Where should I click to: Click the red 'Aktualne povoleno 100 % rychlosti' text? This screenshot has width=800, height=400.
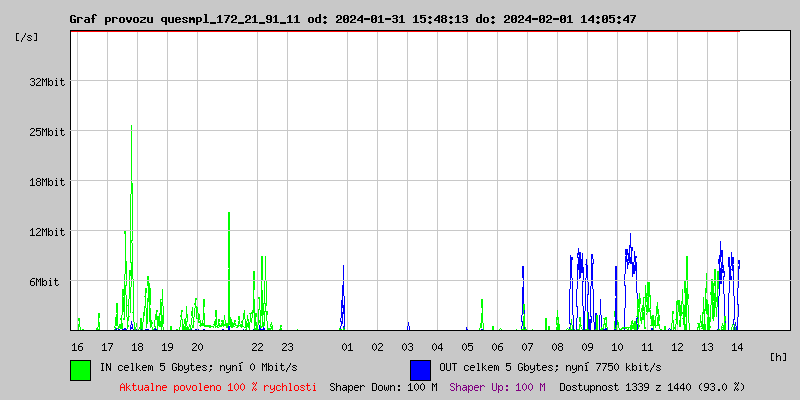(218, 386)
